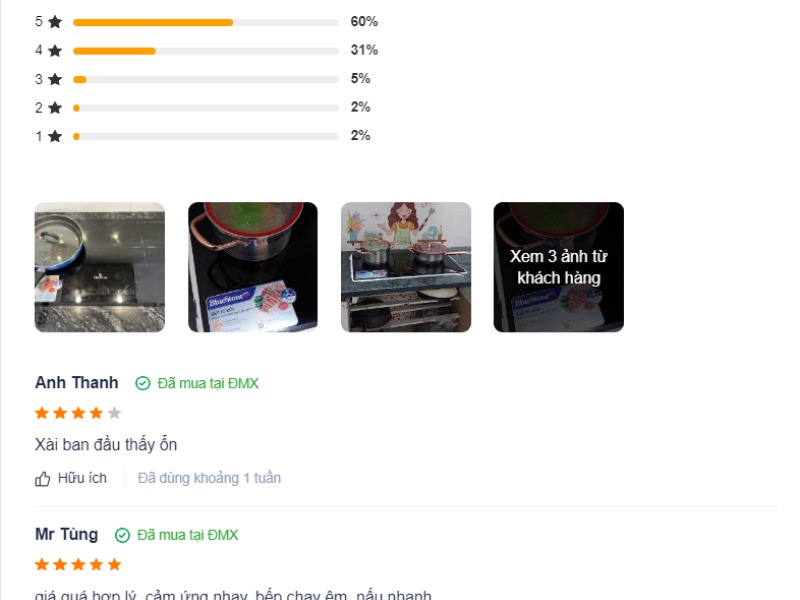Click the star icon on the 4-star row
This screenshot has width=800, height=600.
point(55,50)
